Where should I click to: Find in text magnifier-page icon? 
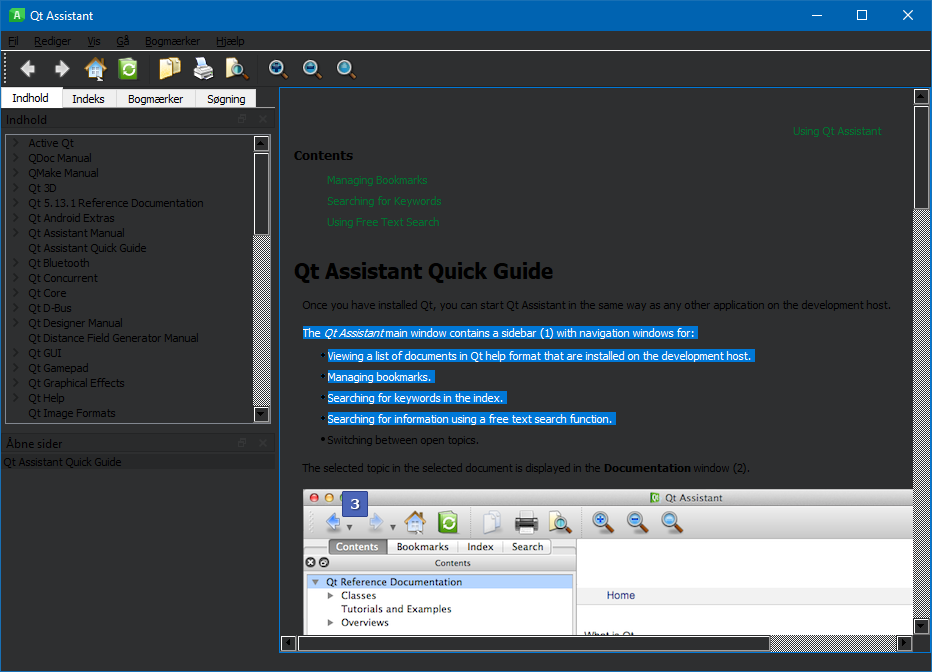(237, 69)
